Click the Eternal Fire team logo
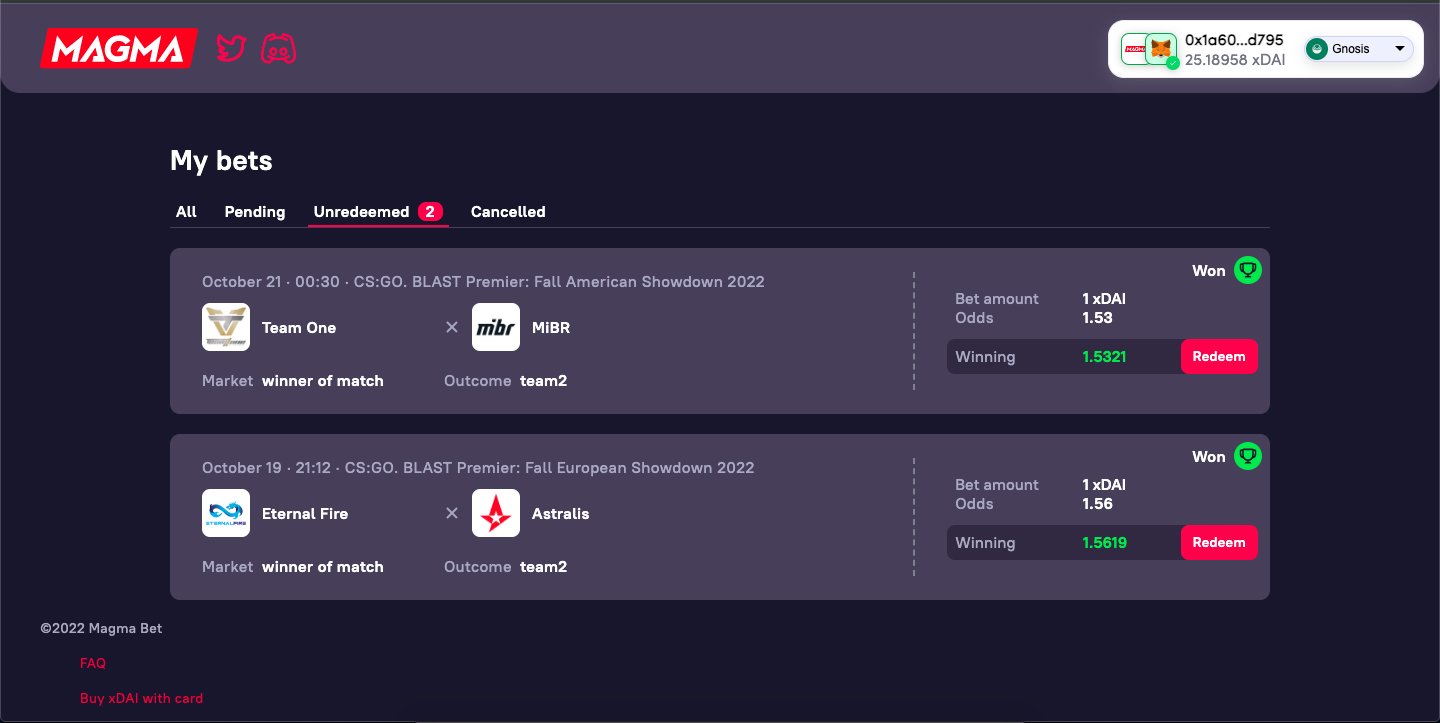Image resolution: width=1440 pixels, height=723 pixels. [x=226, y=513]
